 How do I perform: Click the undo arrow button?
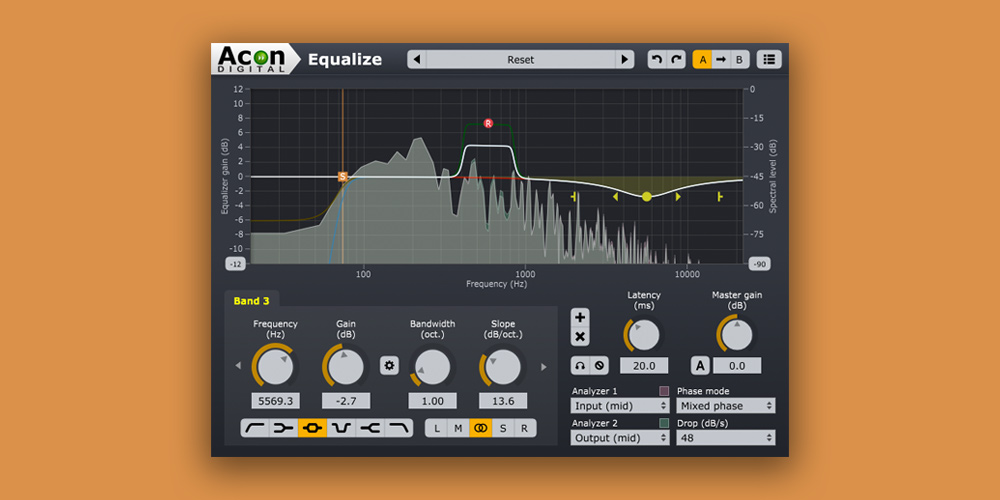657,59
